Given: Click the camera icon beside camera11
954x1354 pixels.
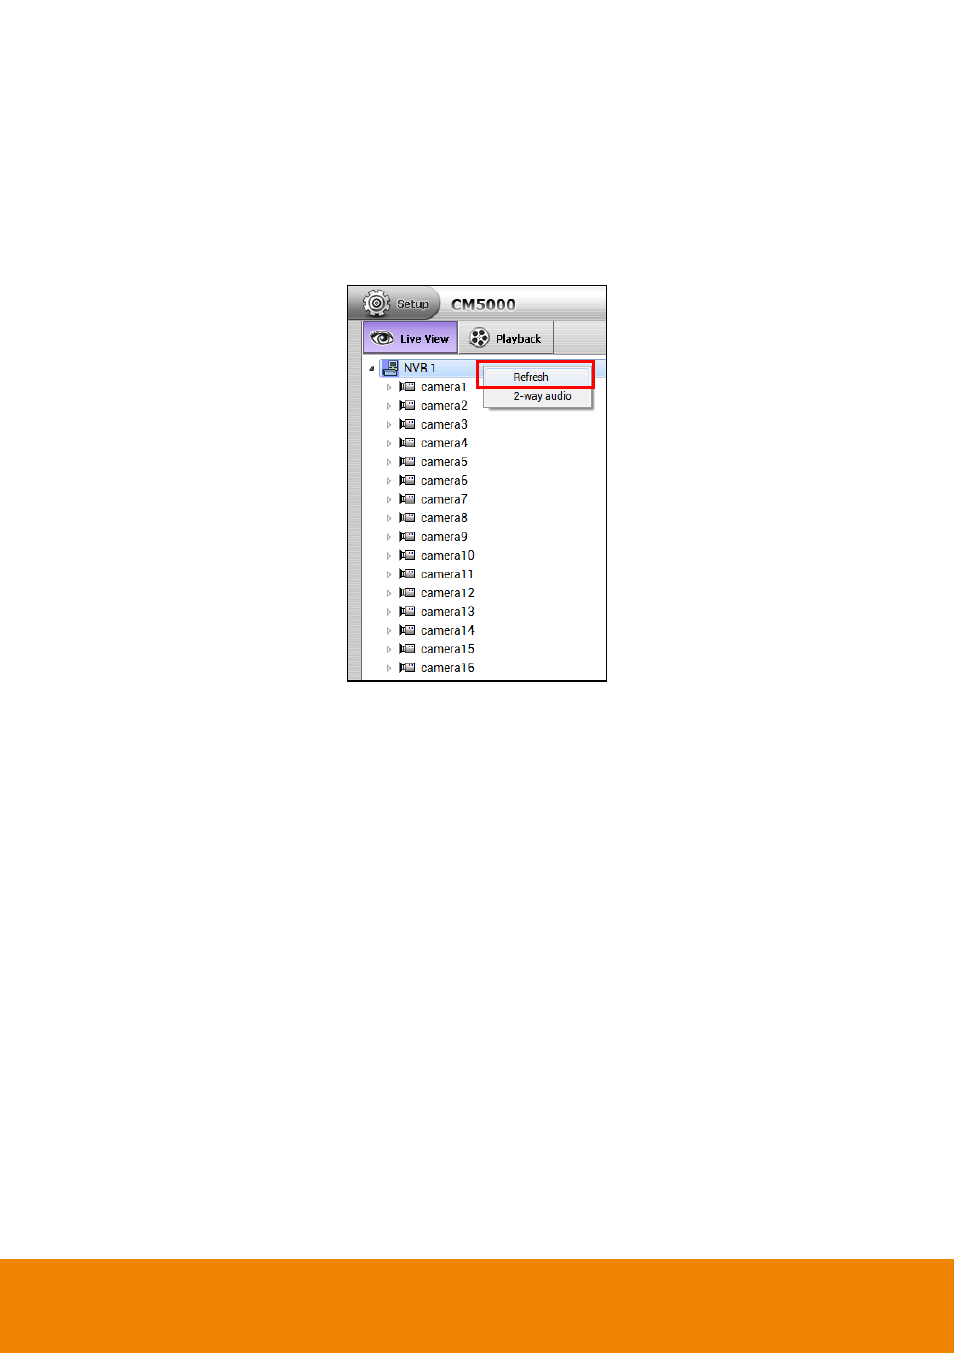Looking at the screenshot, I should [407, 574].
